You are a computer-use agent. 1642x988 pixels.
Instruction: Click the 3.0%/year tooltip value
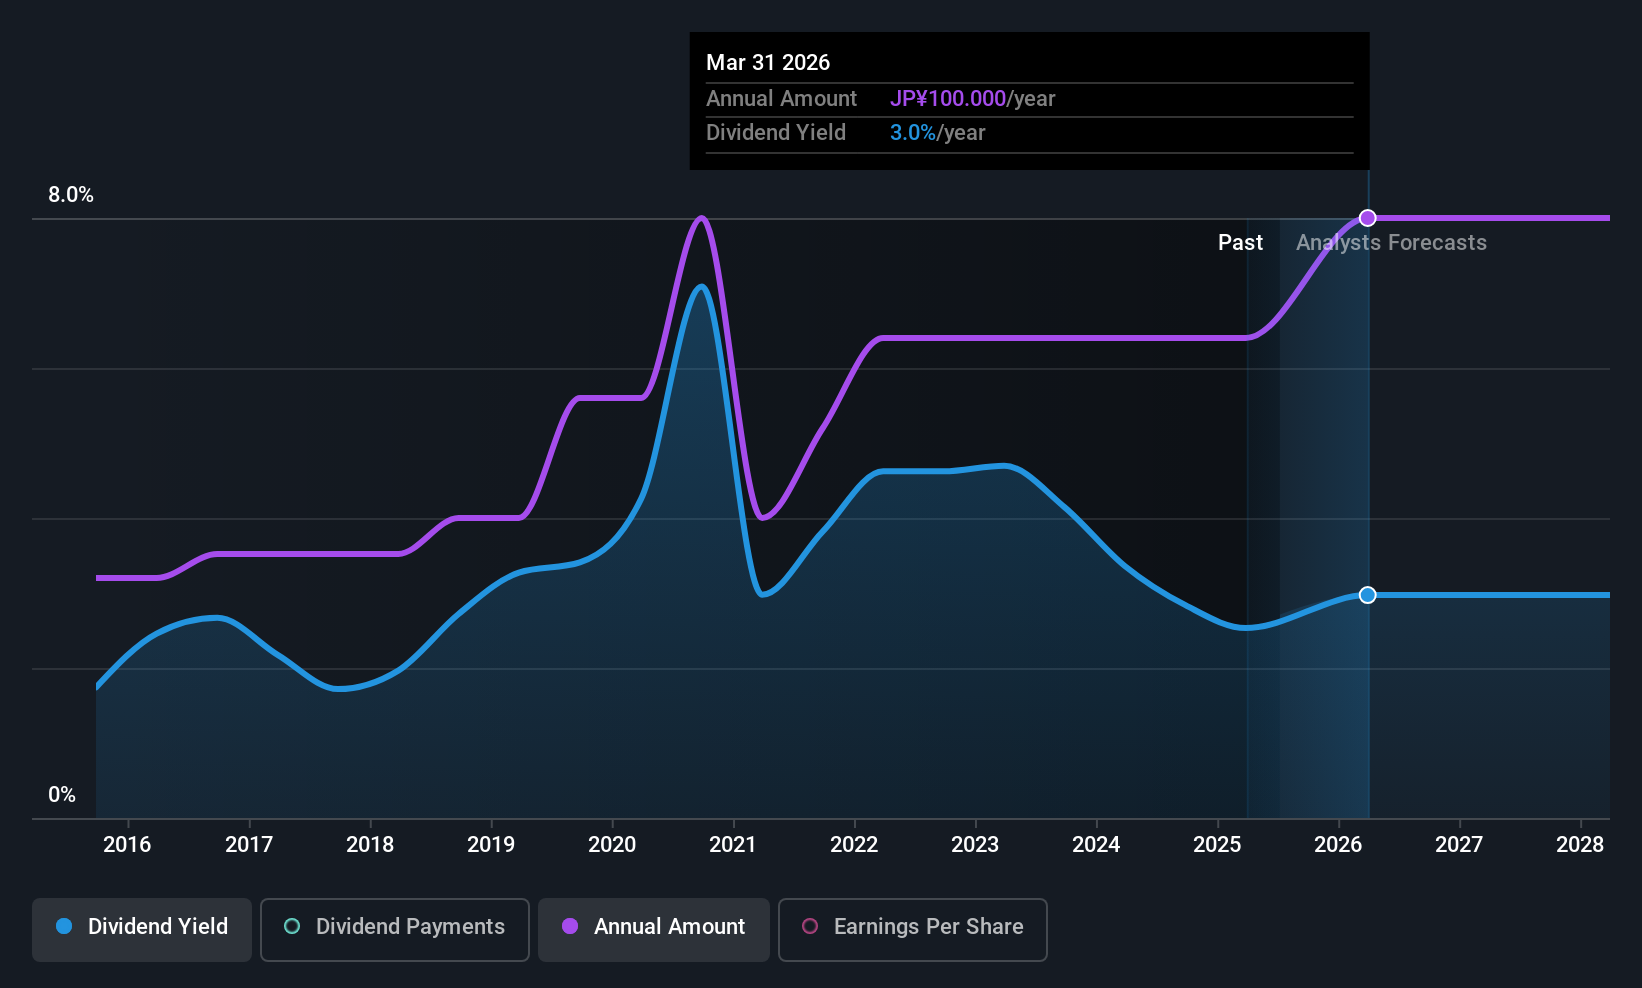(x=938, y=133)
